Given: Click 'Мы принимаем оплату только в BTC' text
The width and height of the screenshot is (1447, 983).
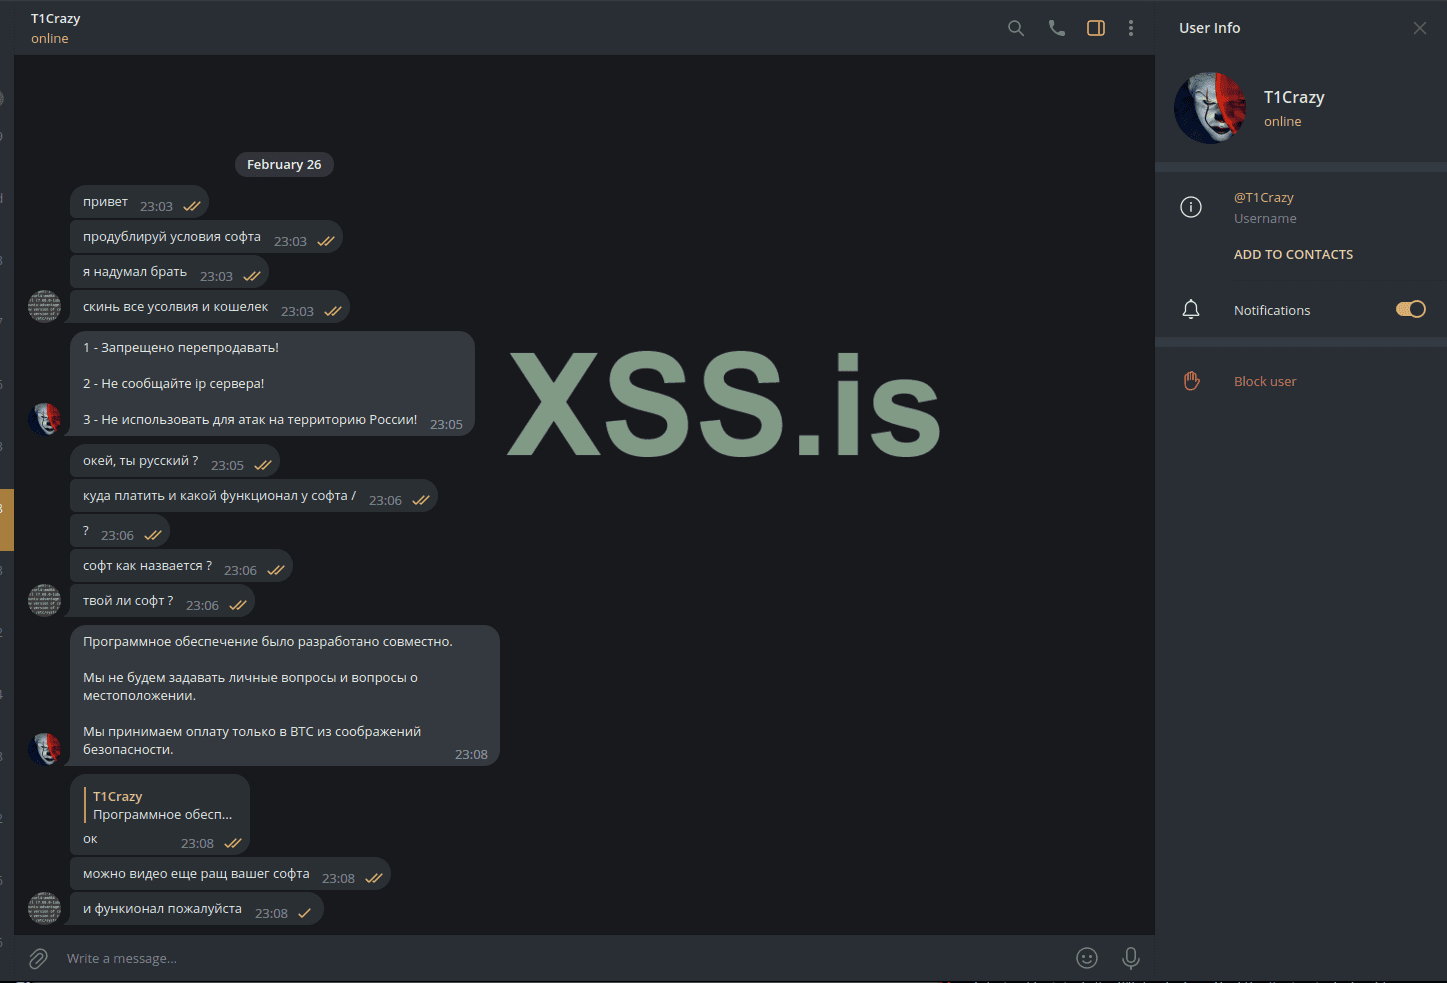Looking at the screenshot, I should [x=252, y=741].
